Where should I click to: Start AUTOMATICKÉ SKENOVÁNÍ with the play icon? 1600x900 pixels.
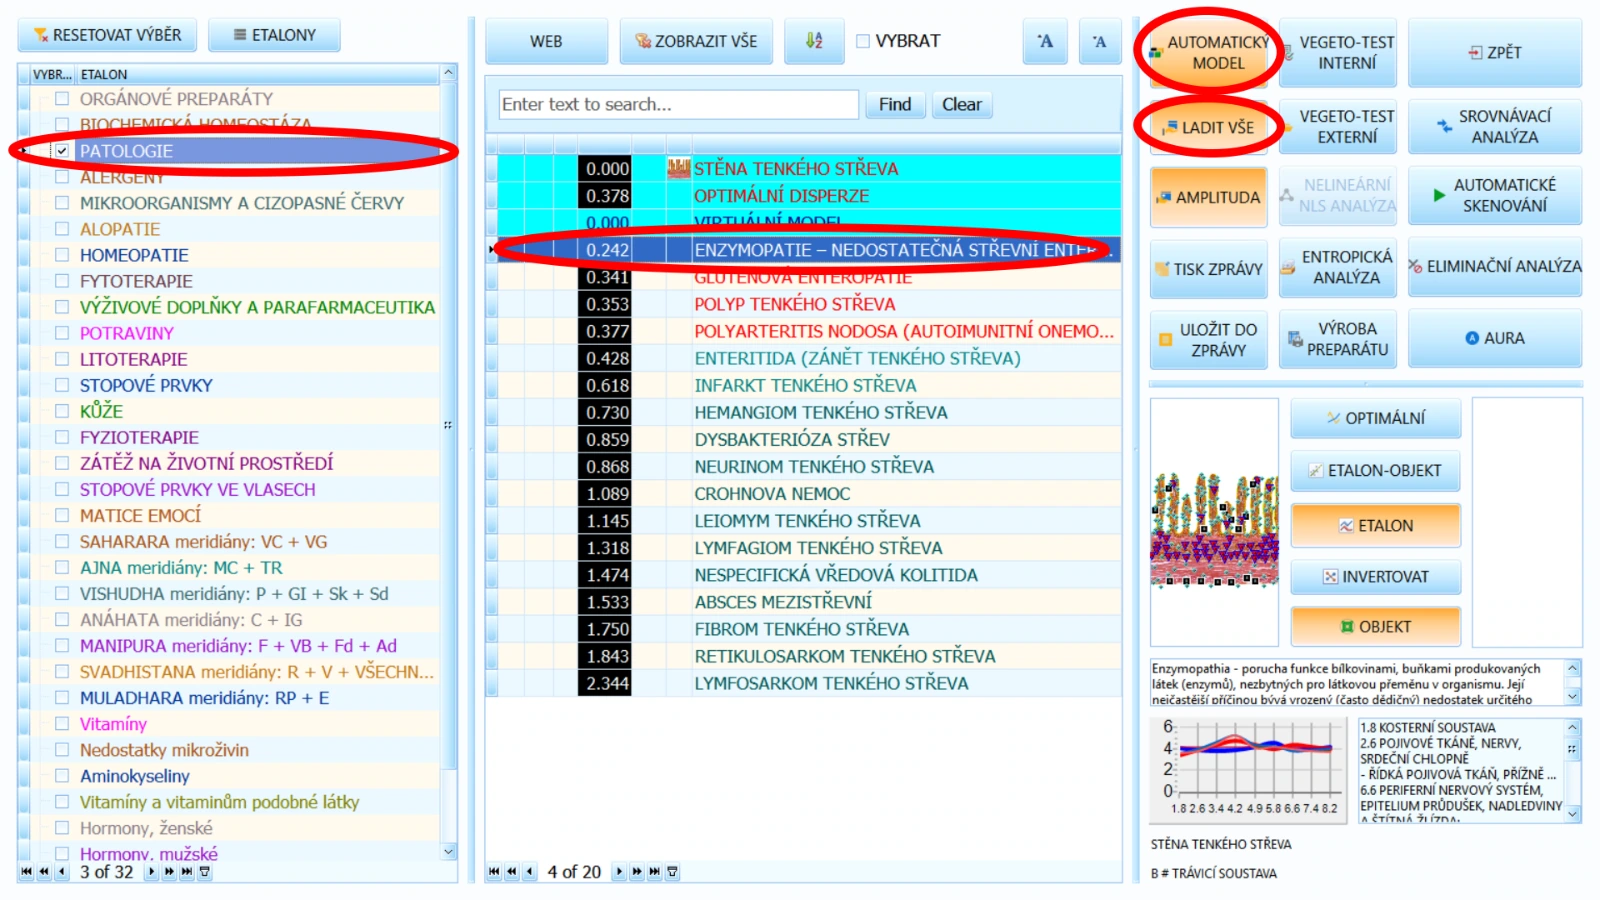tap(1494, 195)
